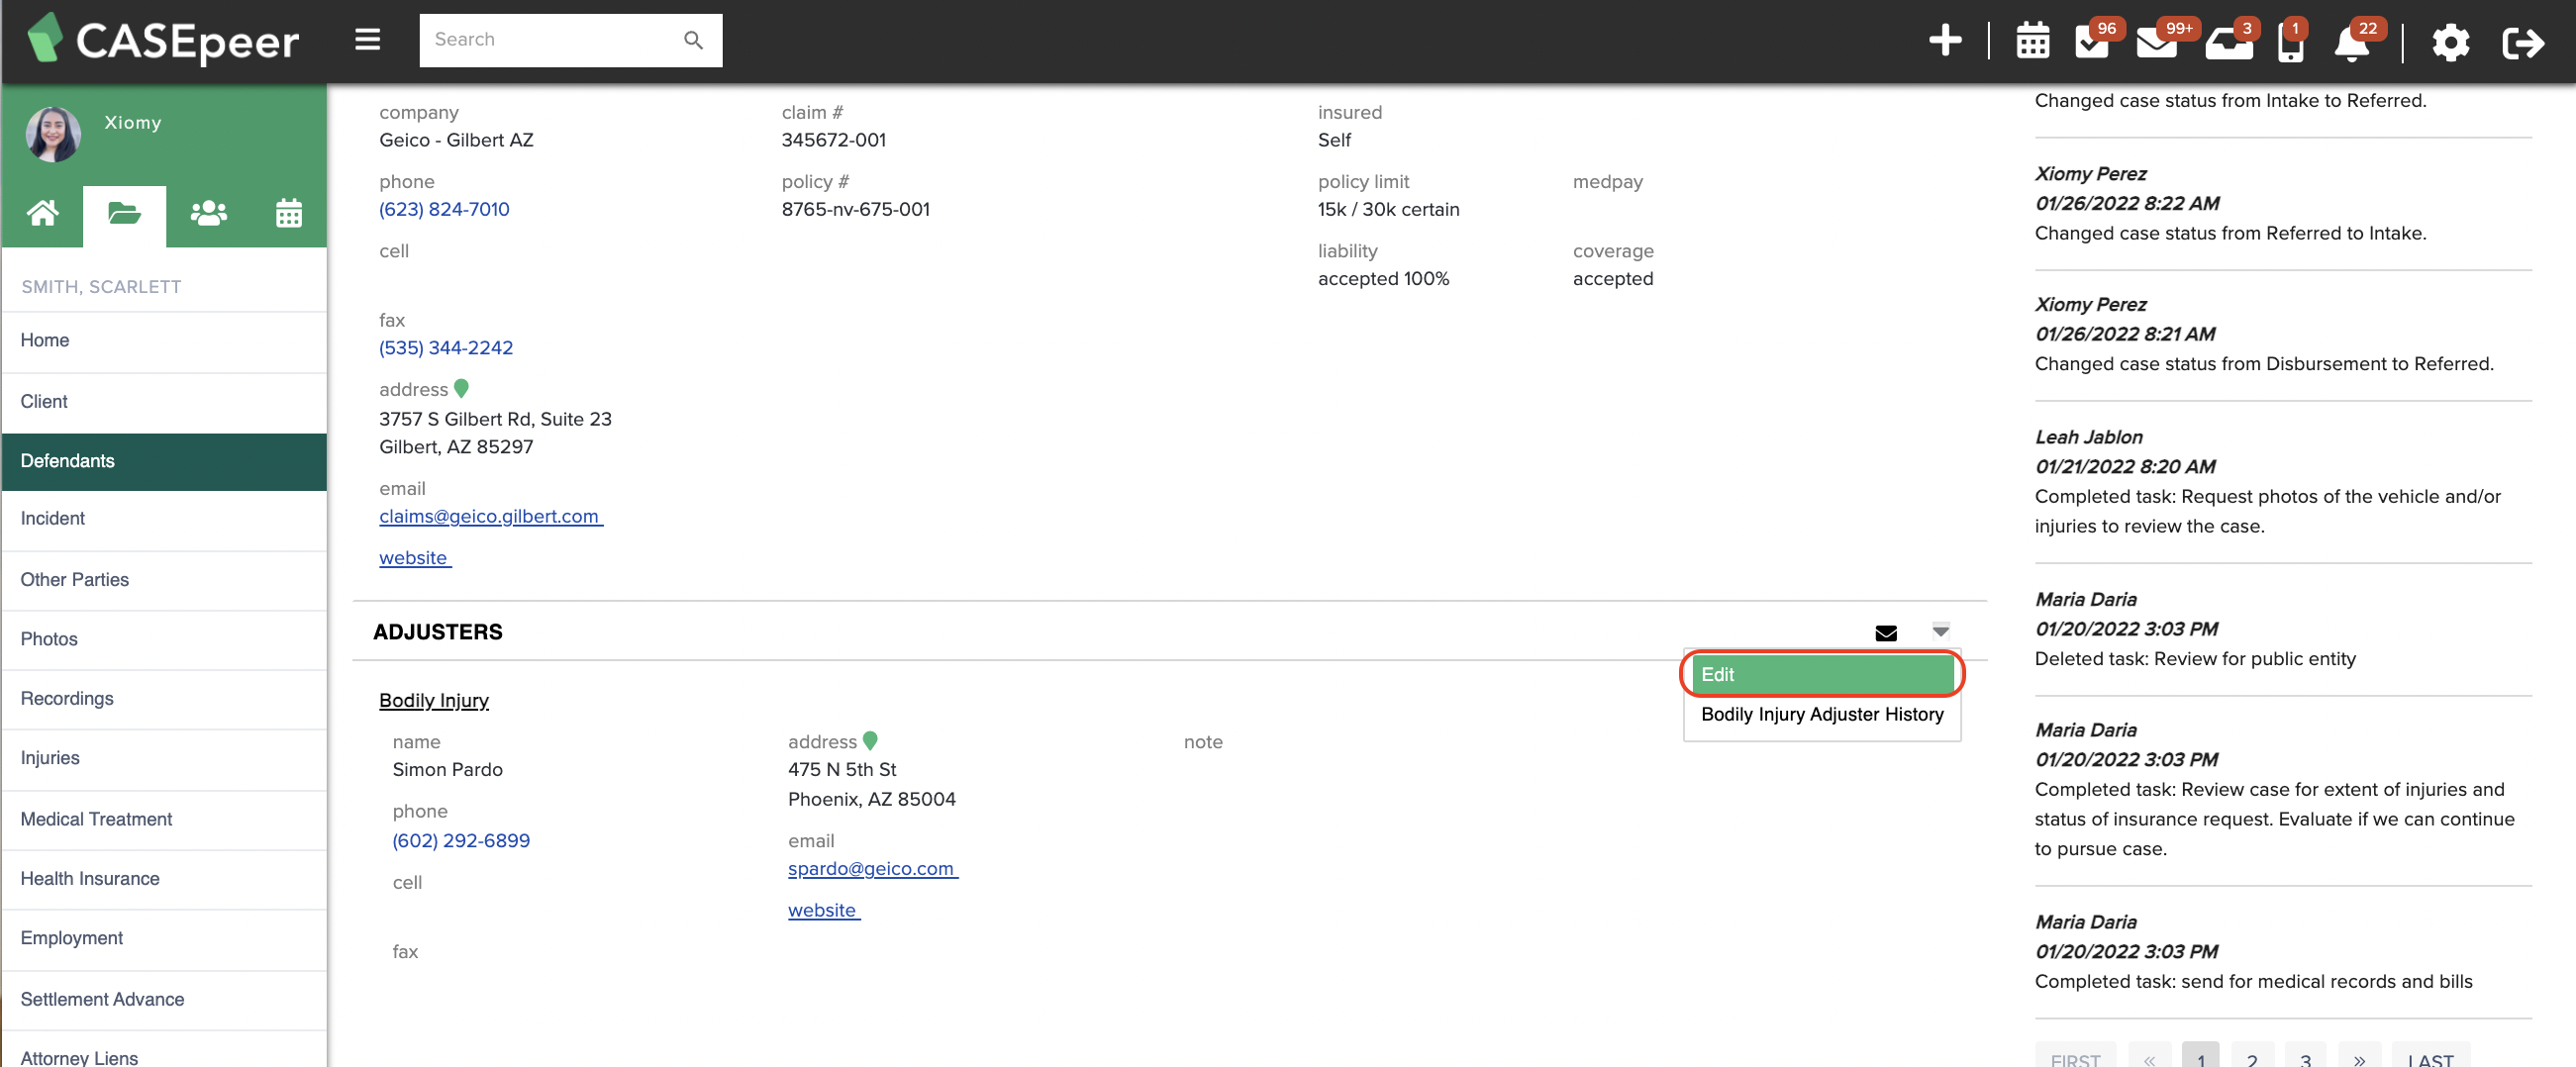
Task: Go to page 3 of activity history
Action: pos(2305,1061)
